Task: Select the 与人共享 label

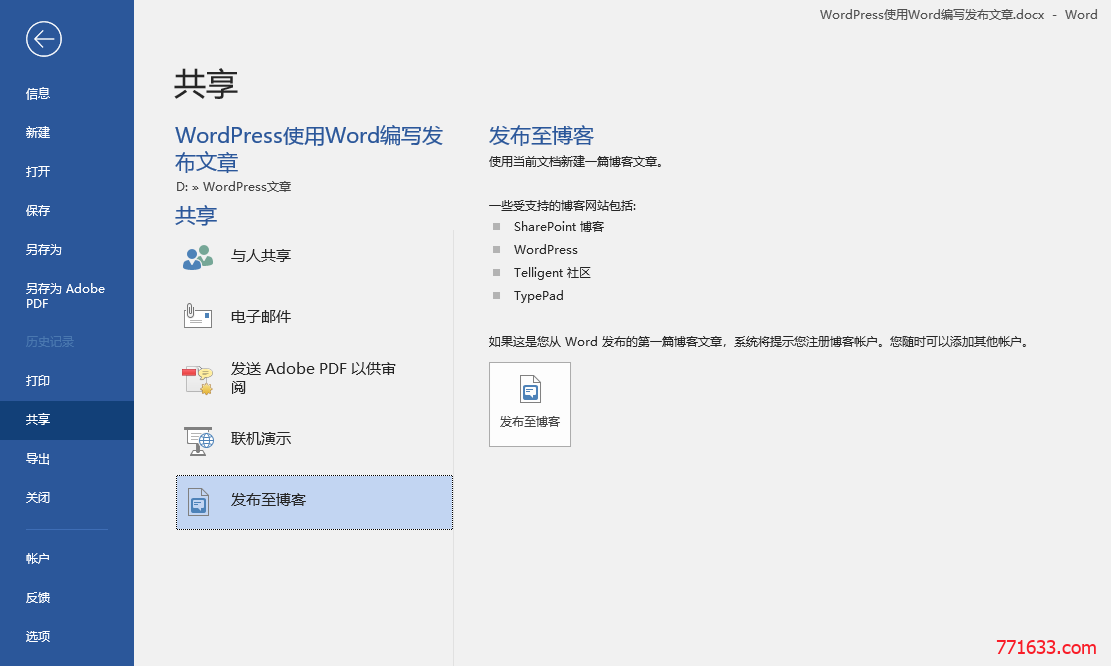Action: (261, 256)
